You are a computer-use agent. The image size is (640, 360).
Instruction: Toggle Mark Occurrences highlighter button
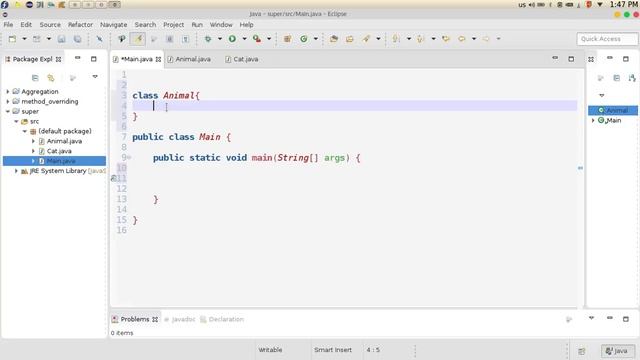pos(138,39)
